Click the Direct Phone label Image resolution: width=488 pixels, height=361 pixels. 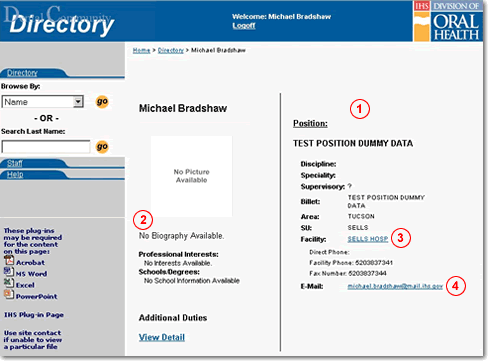pos(329,252)
